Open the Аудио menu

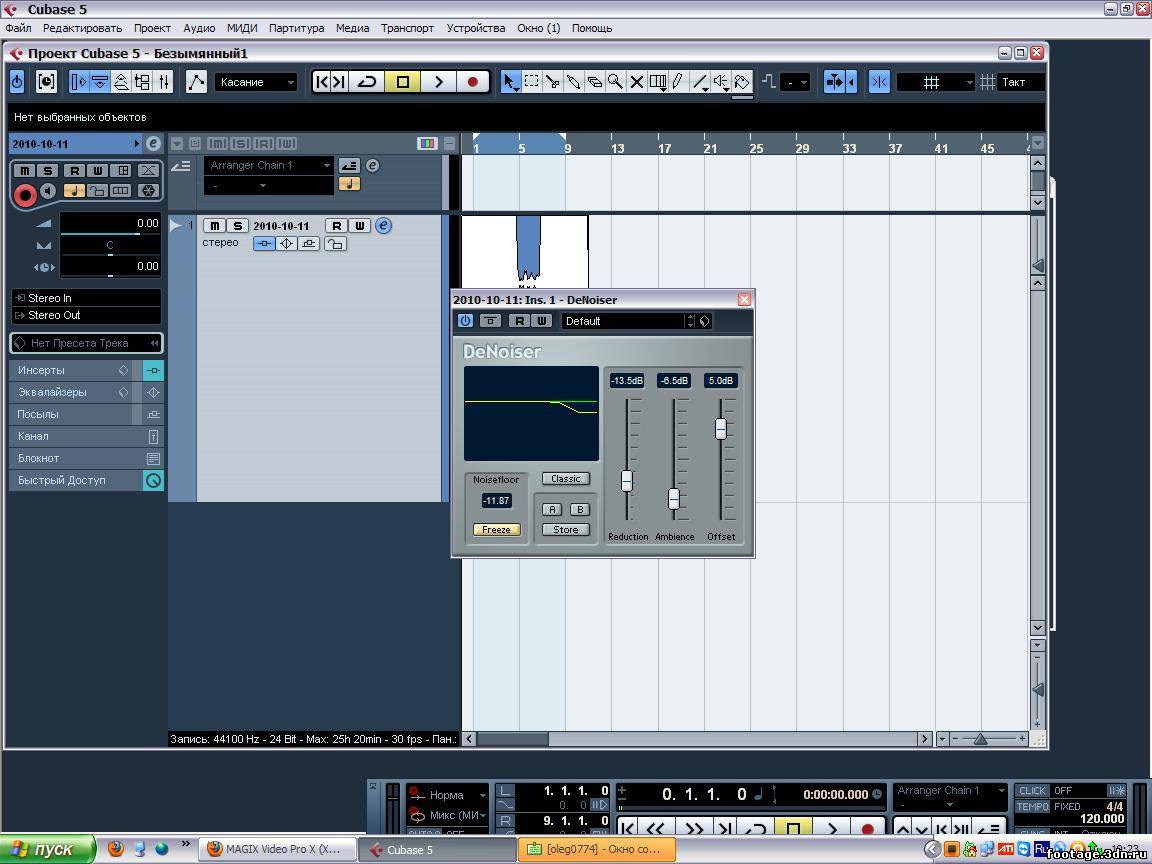click(199, 28)
